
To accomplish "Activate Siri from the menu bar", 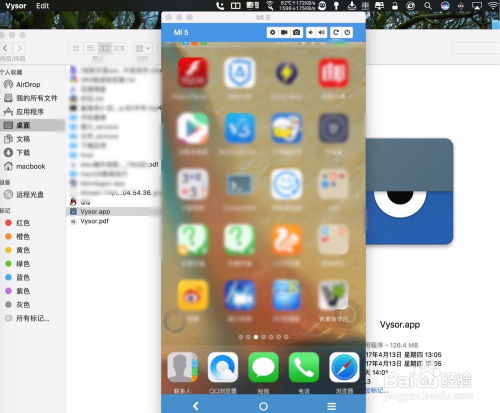I will 445,6.
